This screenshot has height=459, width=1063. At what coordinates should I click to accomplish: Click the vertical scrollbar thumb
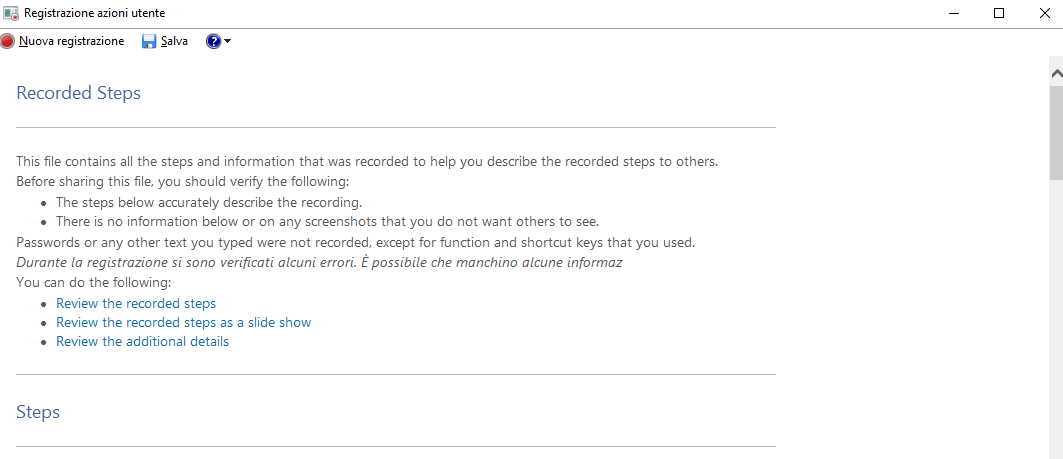[x=1055, y=130]
